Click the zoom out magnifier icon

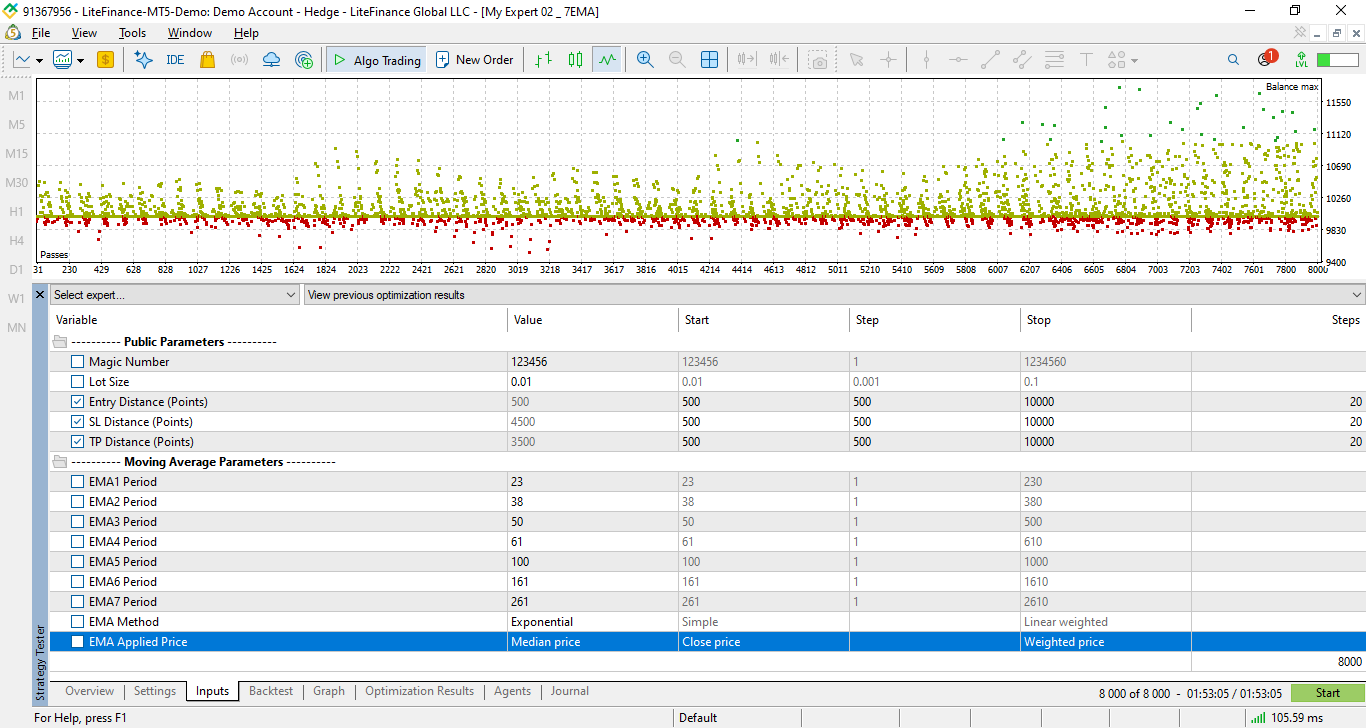coord(677,60)
